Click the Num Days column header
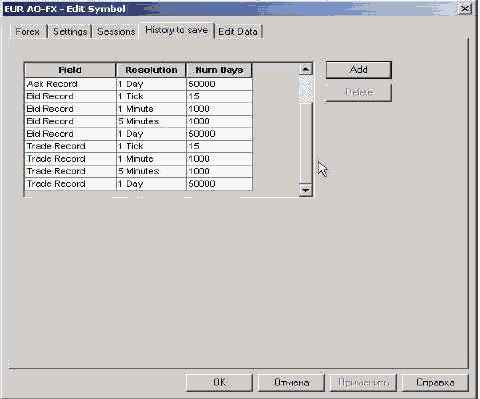The width and height of the screenshot is (480, 399). [x=219, y=70]
